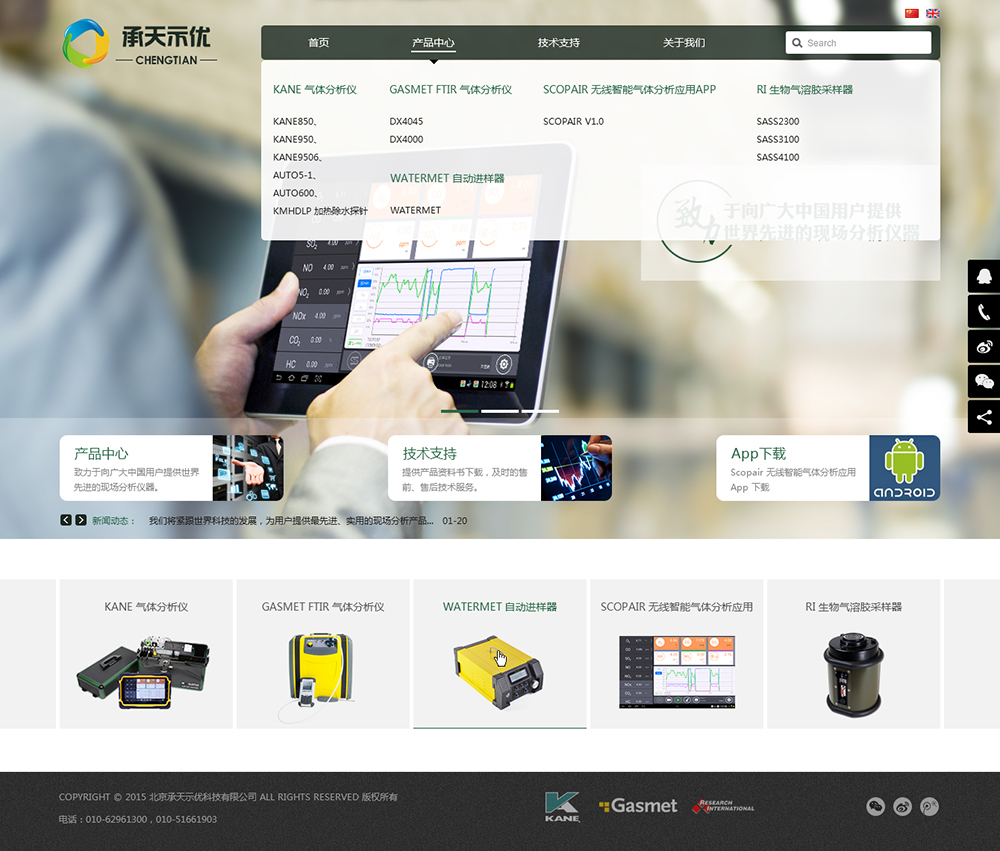Image resolution: width=1000 pixels, height=851 pixels.
Task: Show the next news item with the right arrow
Action: (81, 520)
